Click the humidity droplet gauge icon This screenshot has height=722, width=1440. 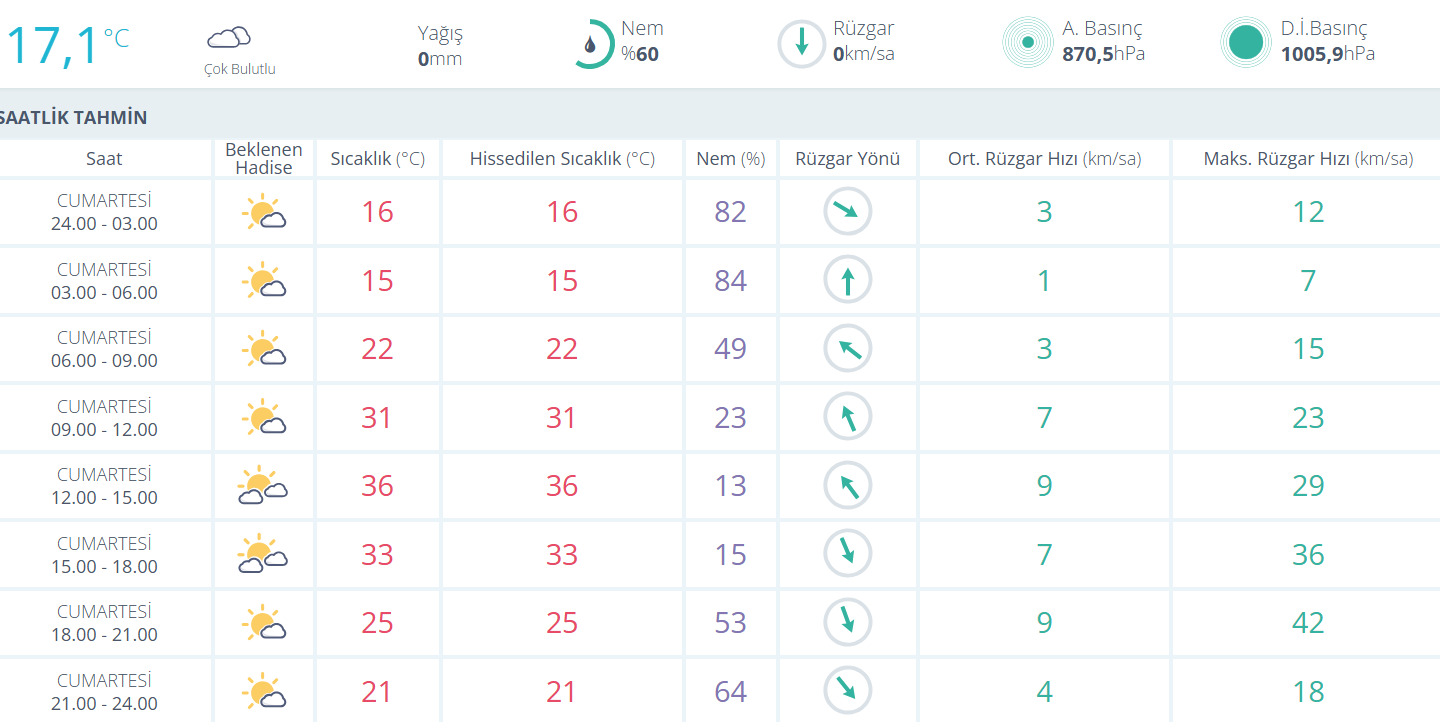coord(592,44)
